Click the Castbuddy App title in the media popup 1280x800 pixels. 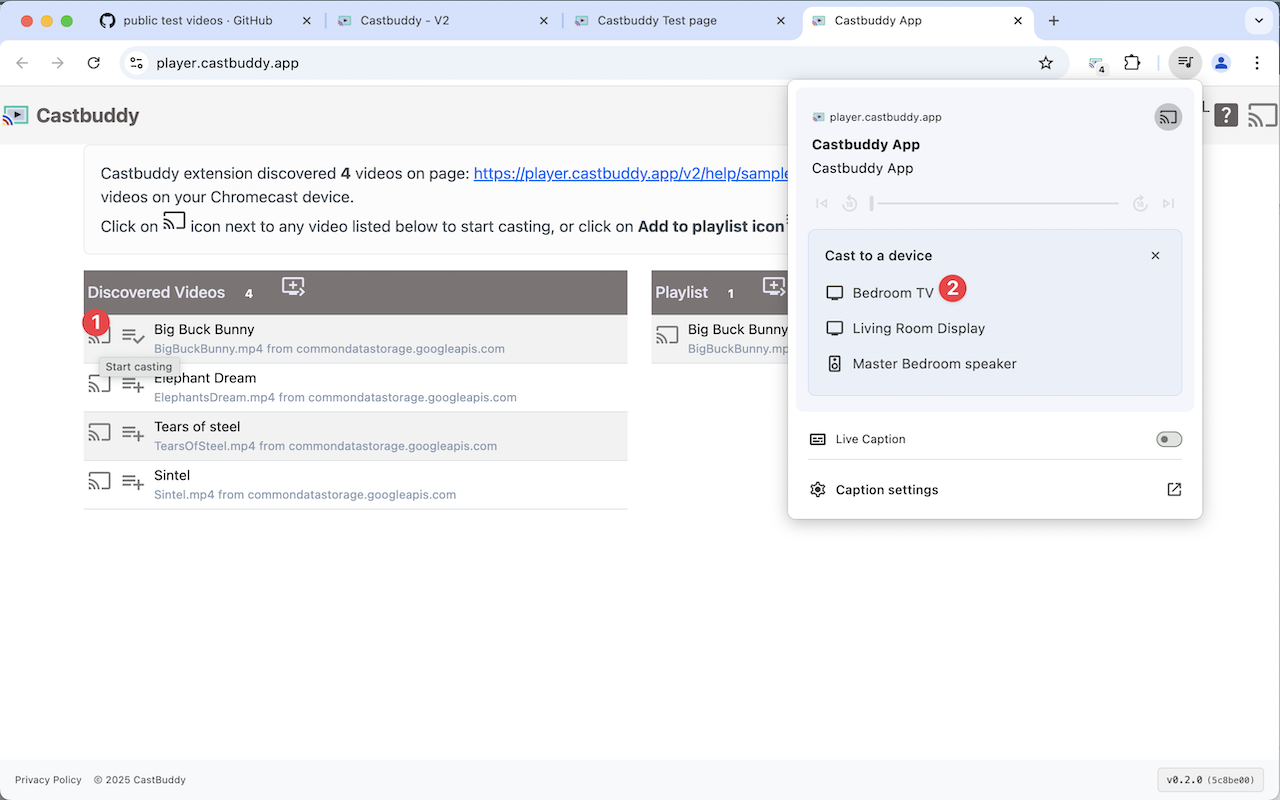pyautogui.click(x=866, y=145)
